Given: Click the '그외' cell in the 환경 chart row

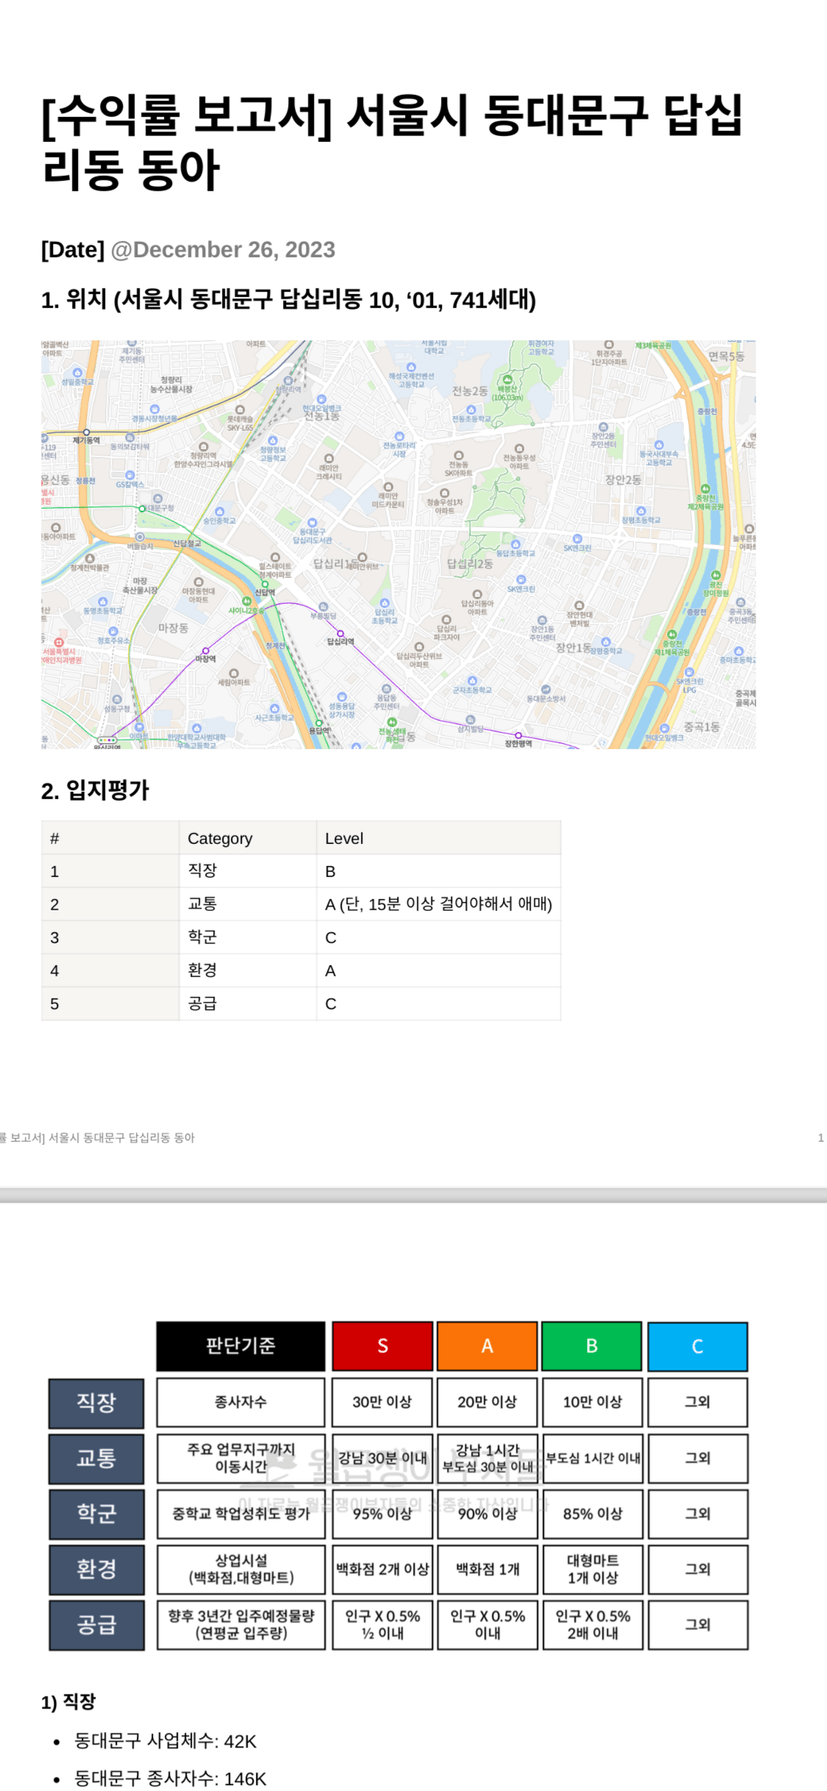Looking at the screenshot, I should [x=697, y=1569].
